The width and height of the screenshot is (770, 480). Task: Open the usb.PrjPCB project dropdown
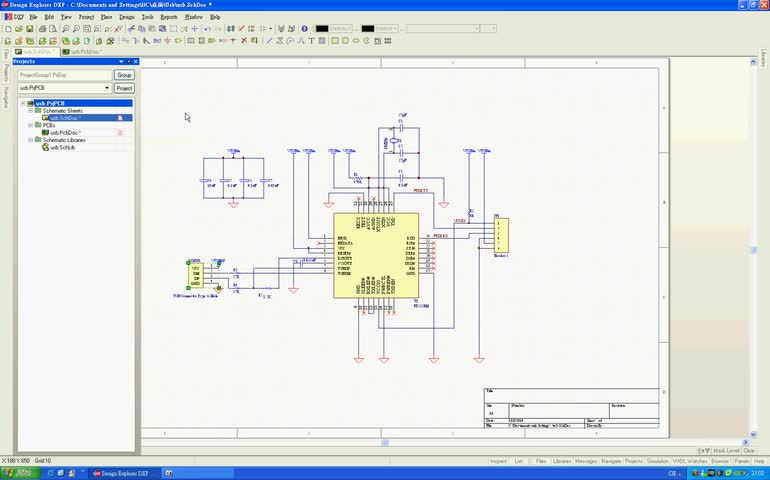(107, 88)
